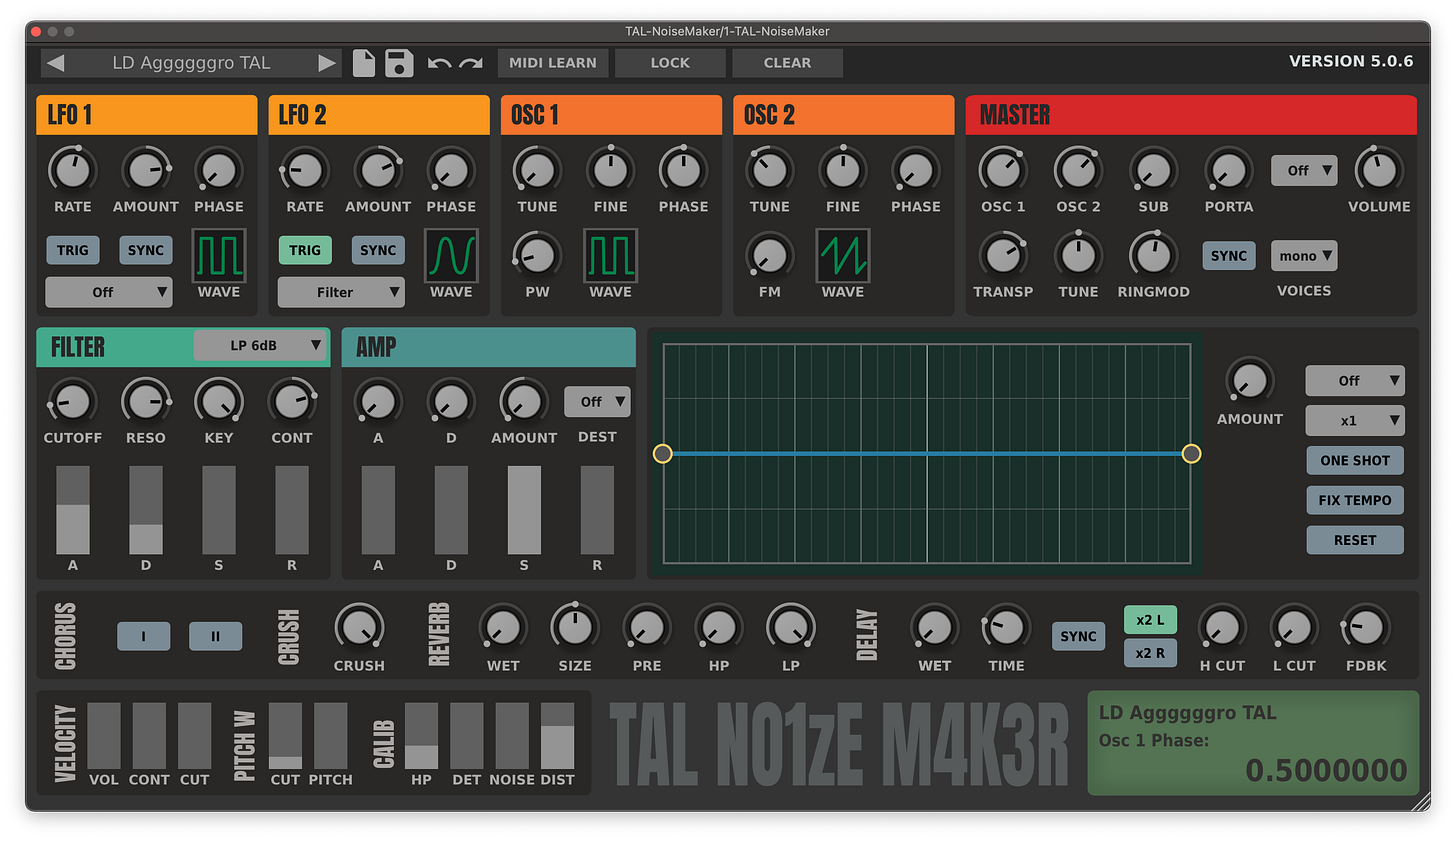This screenshot has height=841, width=1456.
Task: Click the Reverb SIZE knob
Action: [x=575, y=628]
